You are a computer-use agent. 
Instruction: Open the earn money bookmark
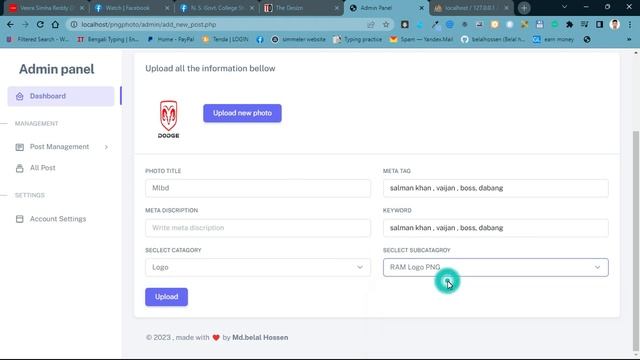tap(553, 40)
